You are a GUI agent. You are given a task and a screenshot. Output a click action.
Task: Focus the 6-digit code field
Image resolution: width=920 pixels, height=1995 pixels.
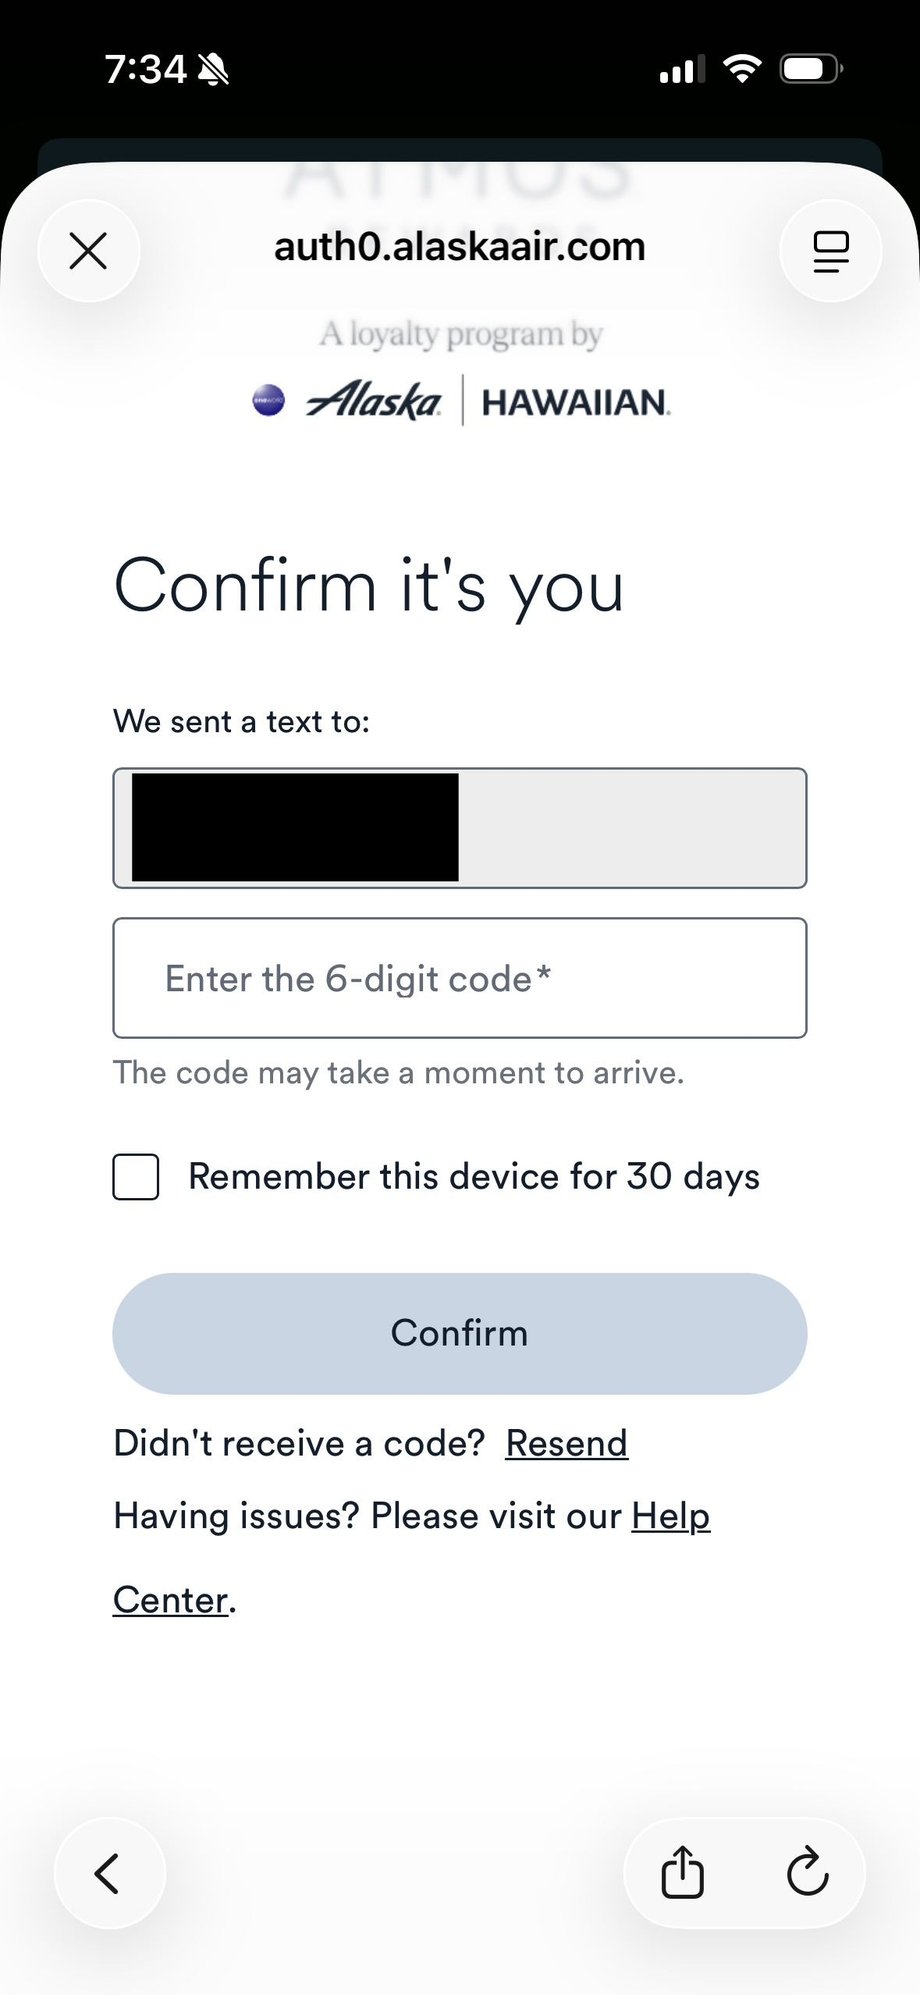coord(460,978)
